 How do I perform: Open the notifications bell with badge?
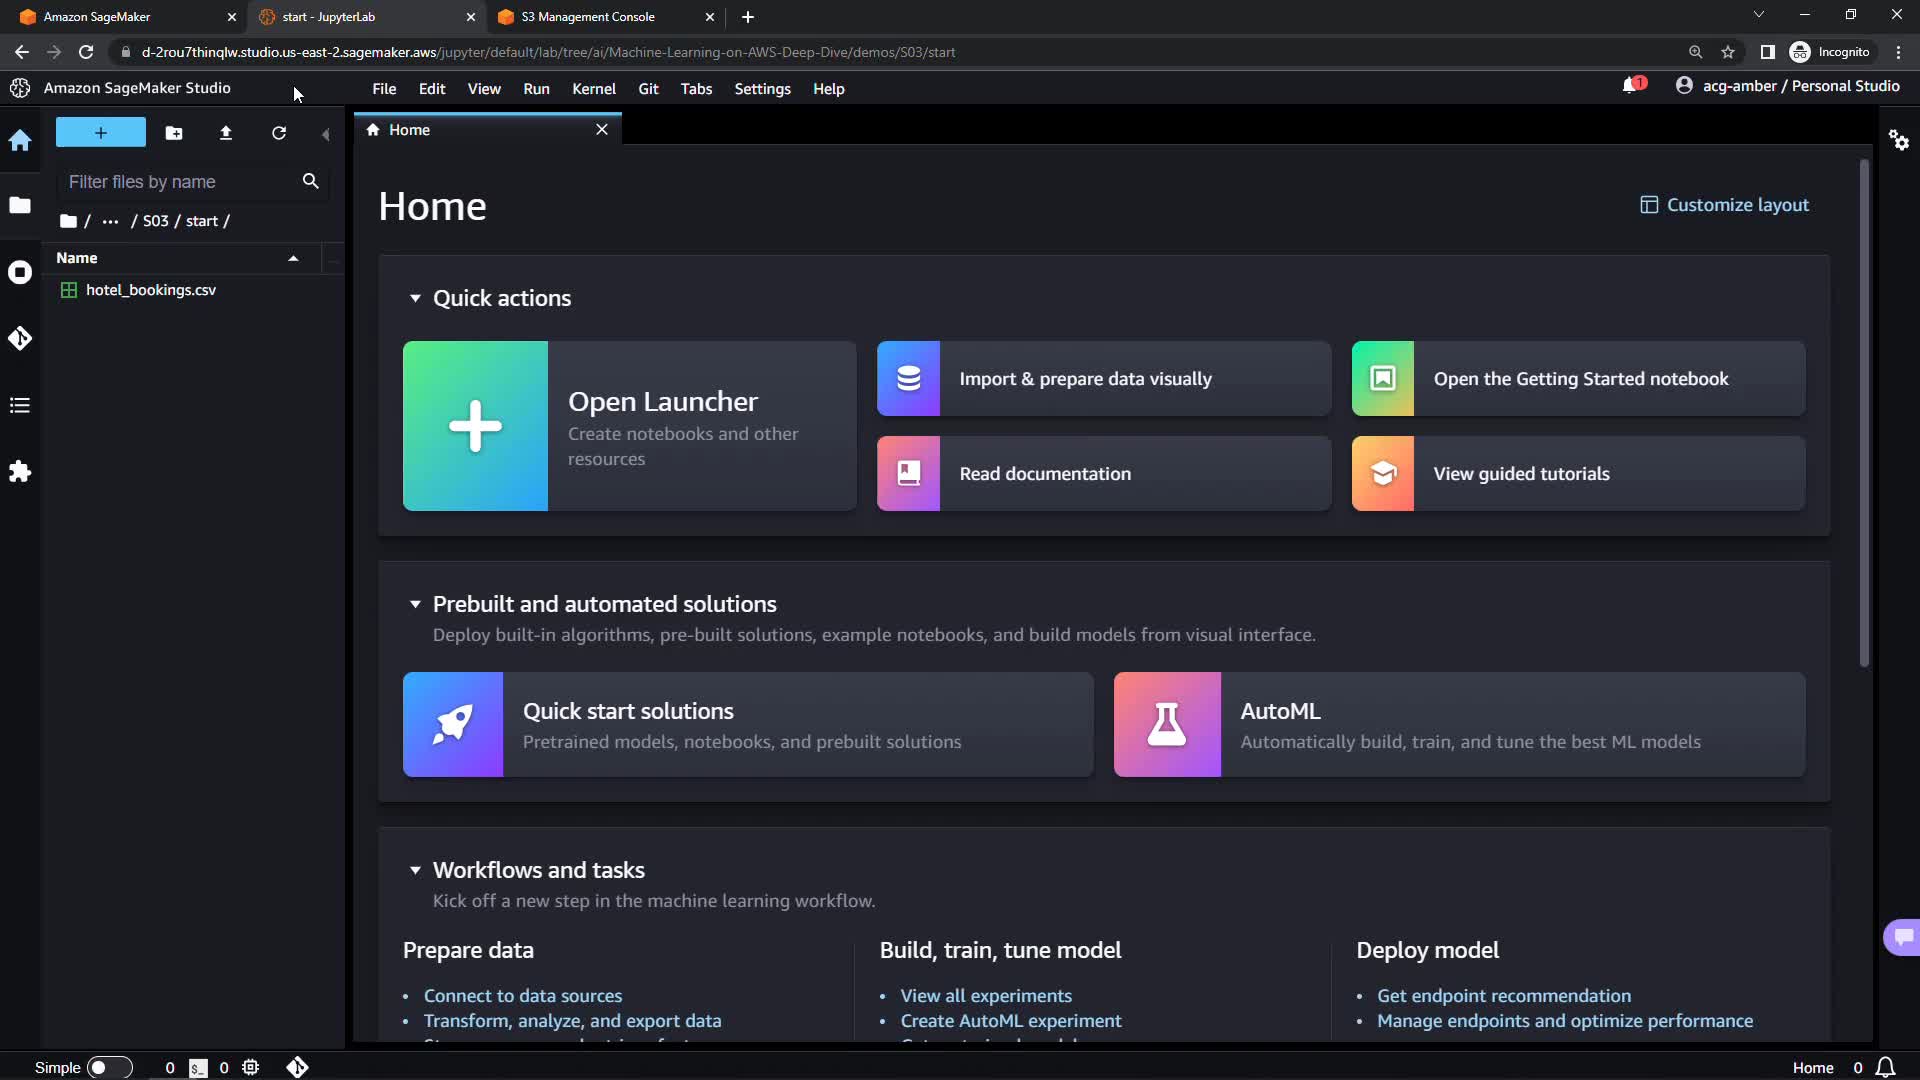(x=1632, y=86)
